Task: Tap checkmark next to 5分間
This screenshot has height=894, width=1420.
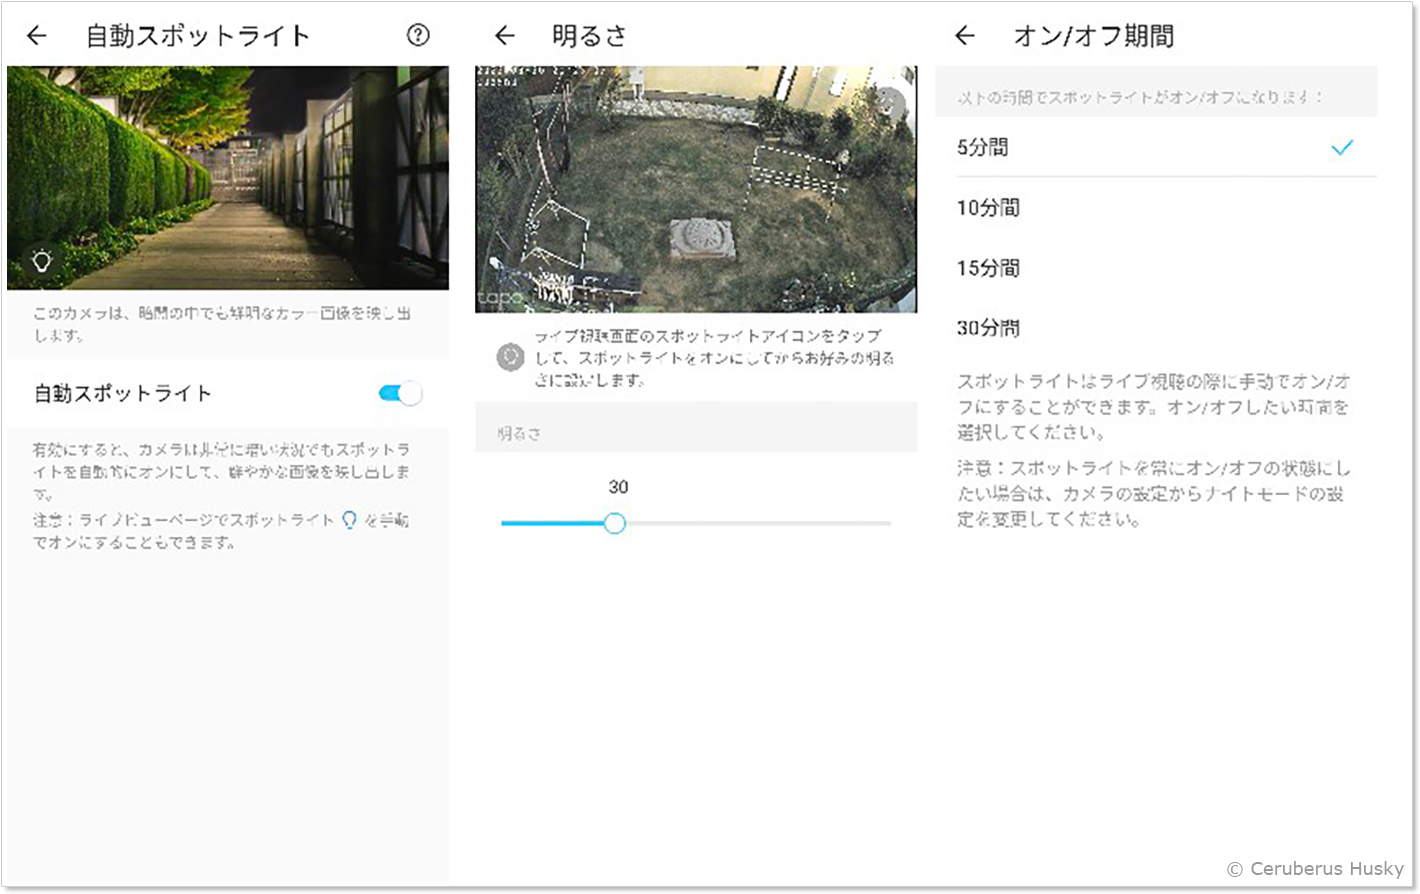Action: tap(1342, 148)
